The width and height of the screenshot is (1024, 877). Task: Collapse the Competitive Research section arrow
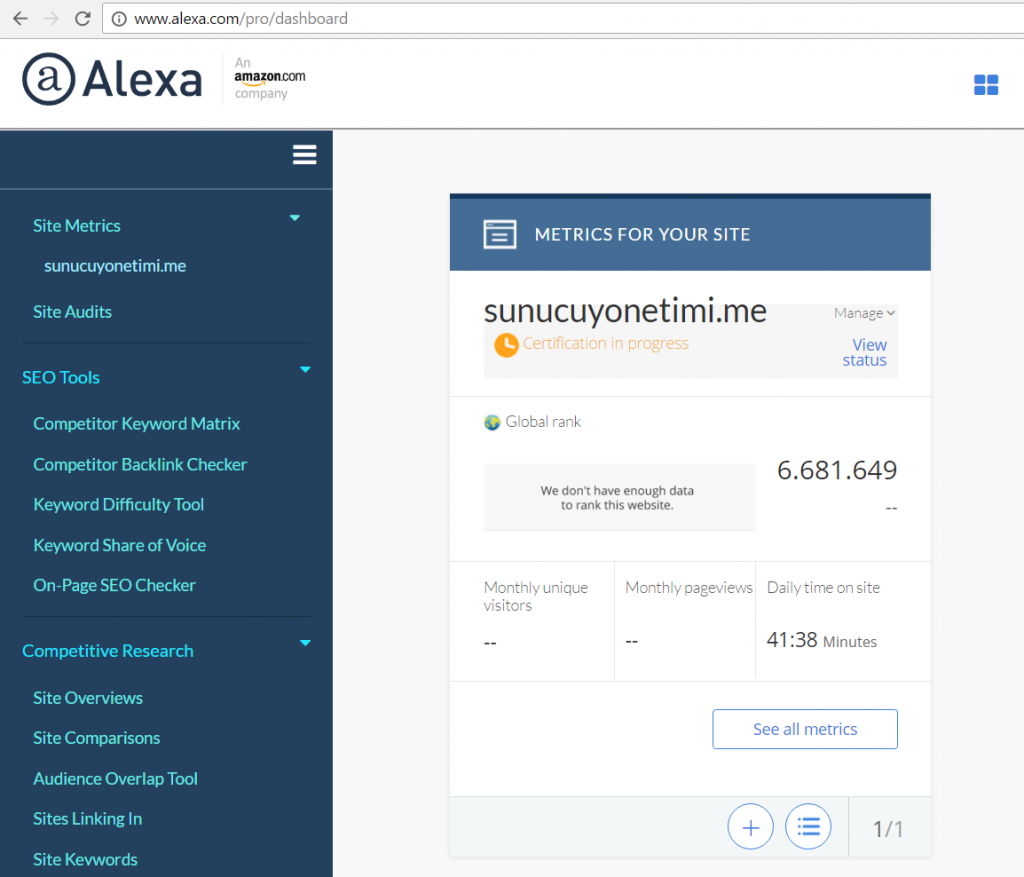(x=305, y=643)
